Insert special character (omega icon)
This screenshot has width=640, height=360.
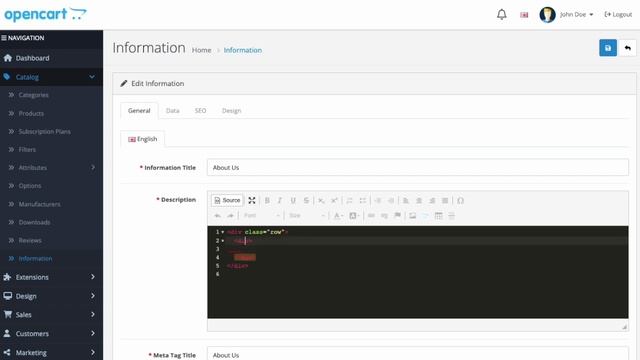(x=460, y=200)
